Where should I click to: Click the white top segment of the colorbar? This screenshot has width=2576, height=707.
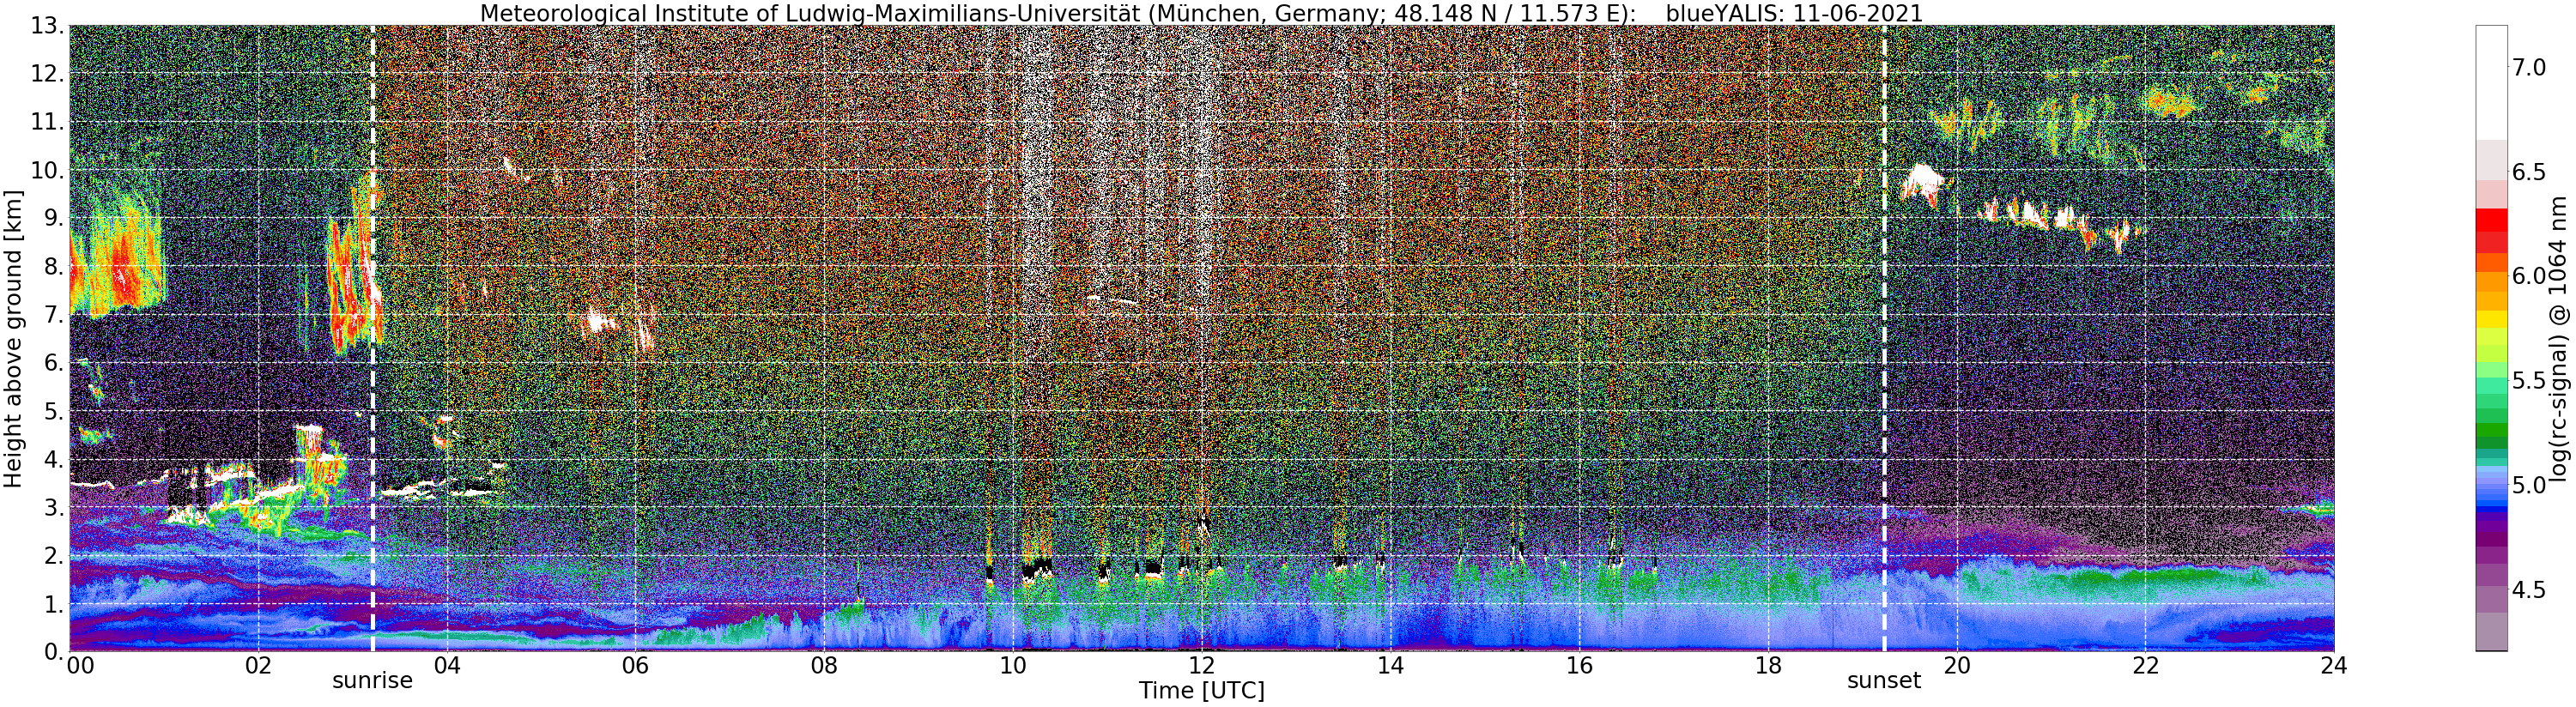coord(2490,82)
